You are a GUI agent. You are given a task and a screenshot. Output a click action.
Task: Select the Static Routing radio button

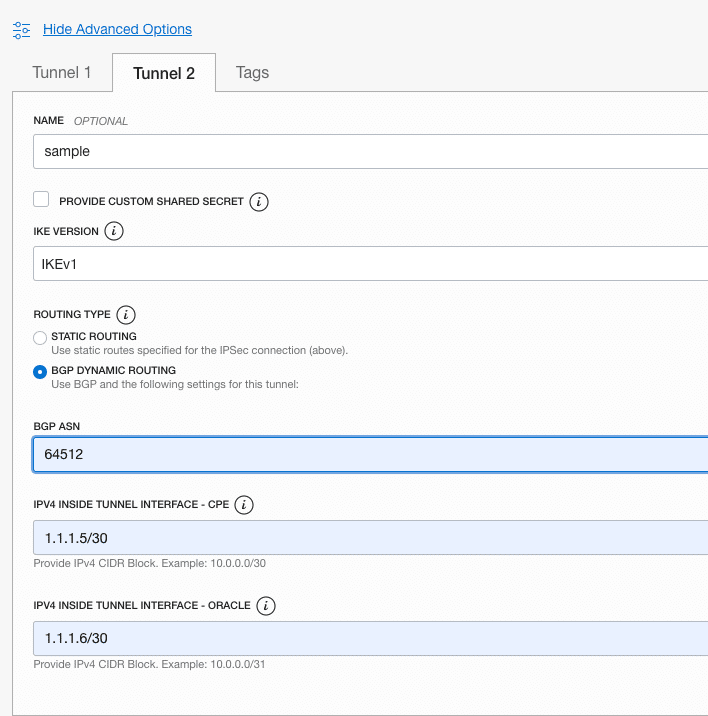[x=40, y=338]
